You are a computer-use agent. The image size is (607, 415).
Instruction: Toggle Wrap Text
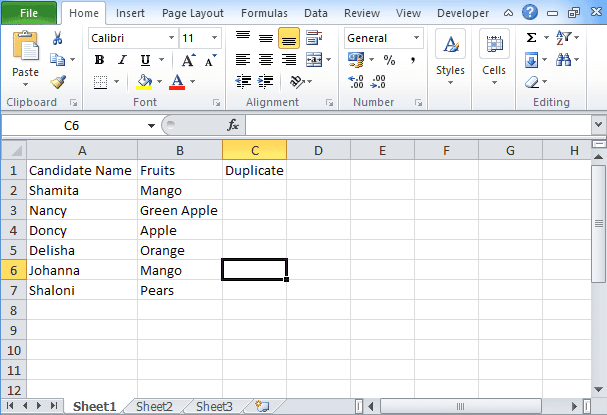pyautogui.click(x=314, y=38)
